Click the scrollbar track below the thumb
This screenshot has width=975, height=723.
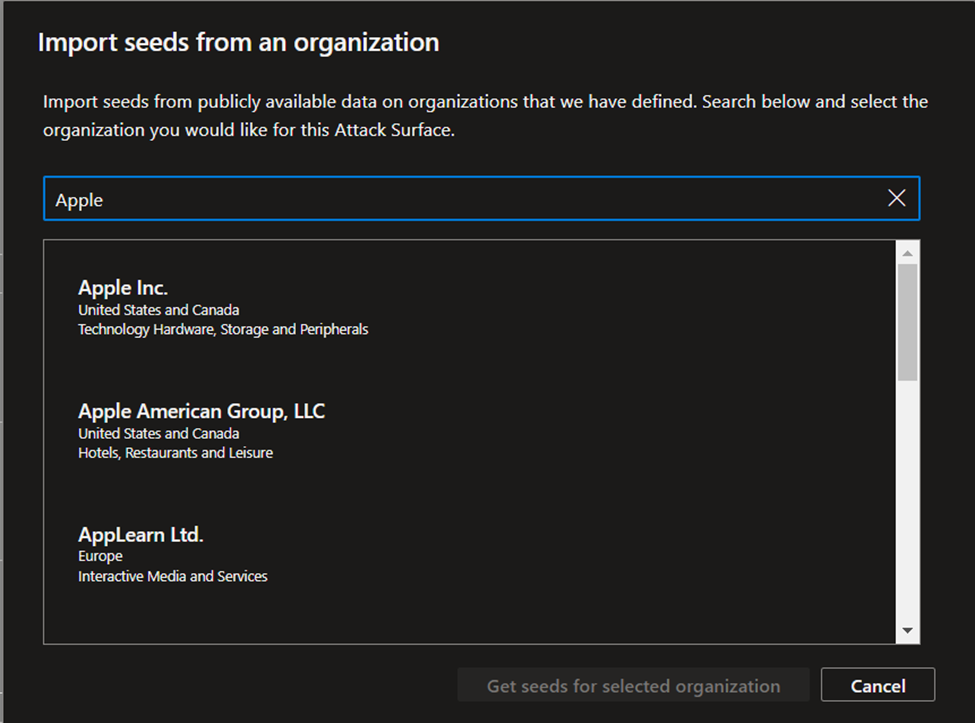[907, 500]
